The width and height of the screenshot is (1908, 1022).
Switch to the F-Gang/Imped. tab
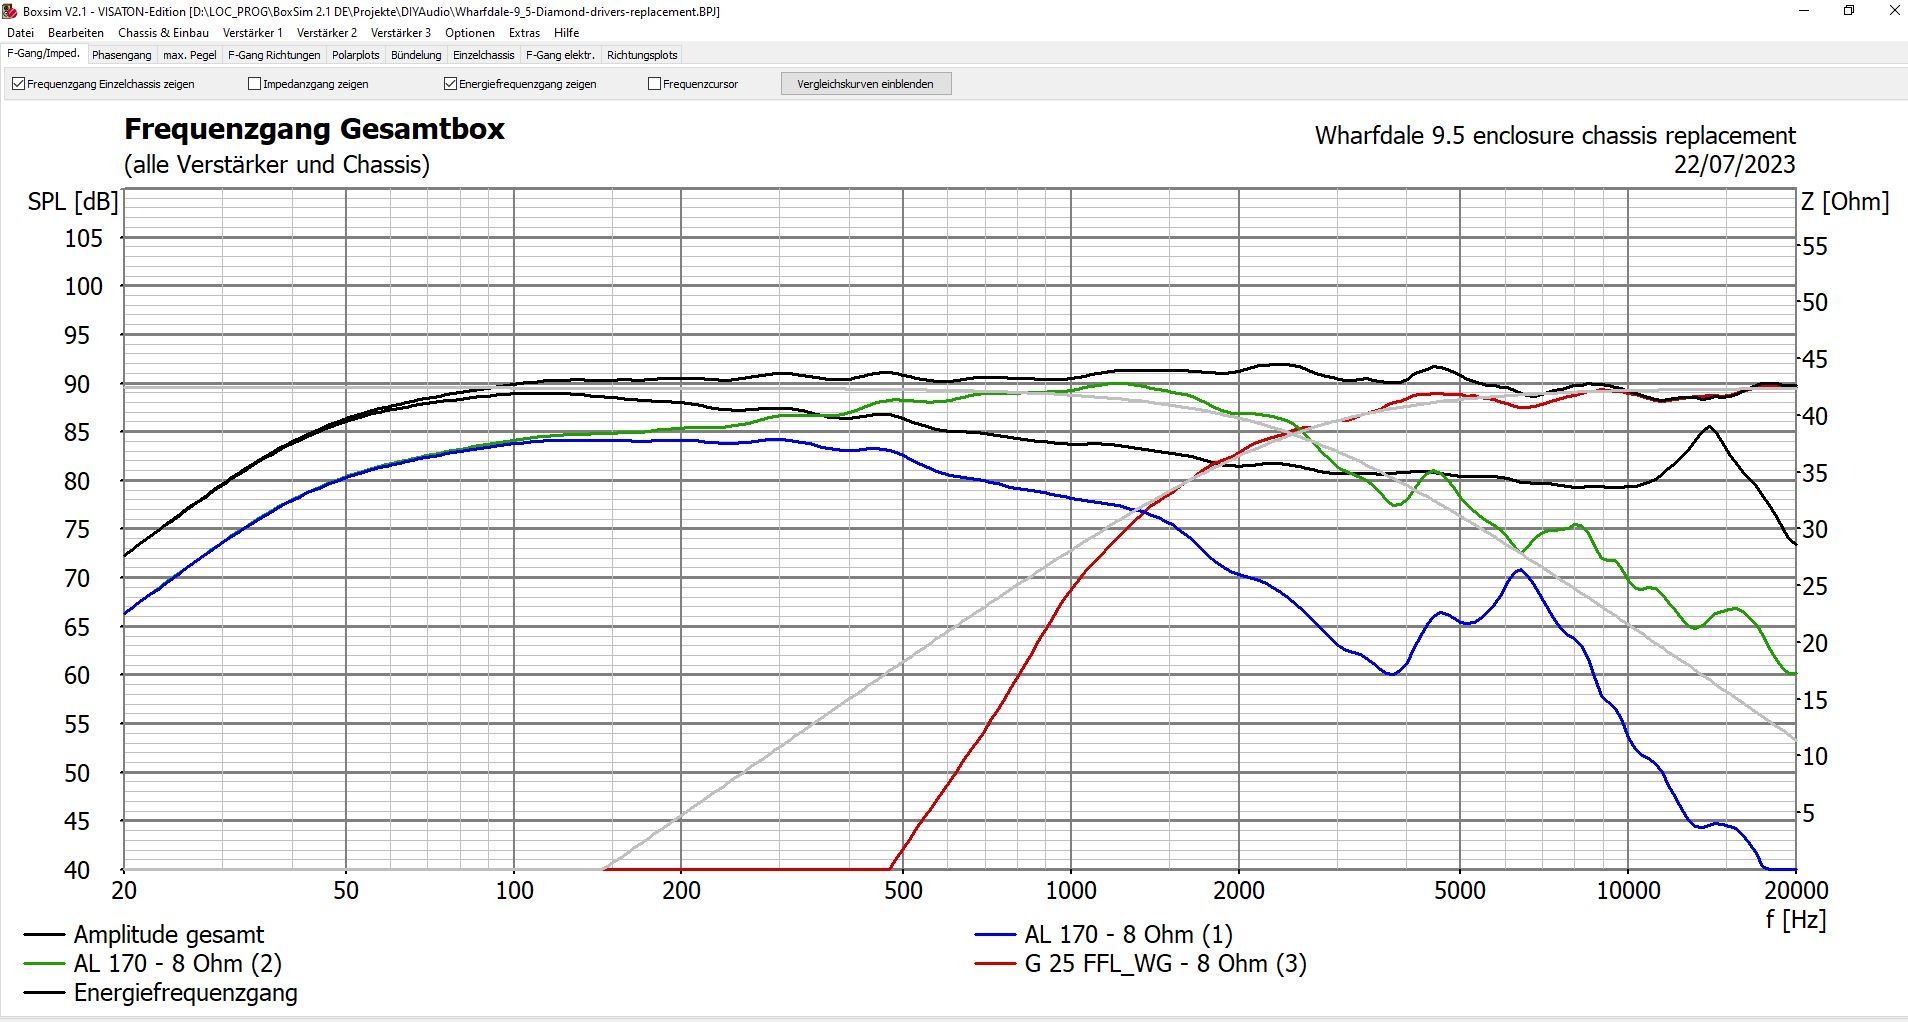click(43, 54)
